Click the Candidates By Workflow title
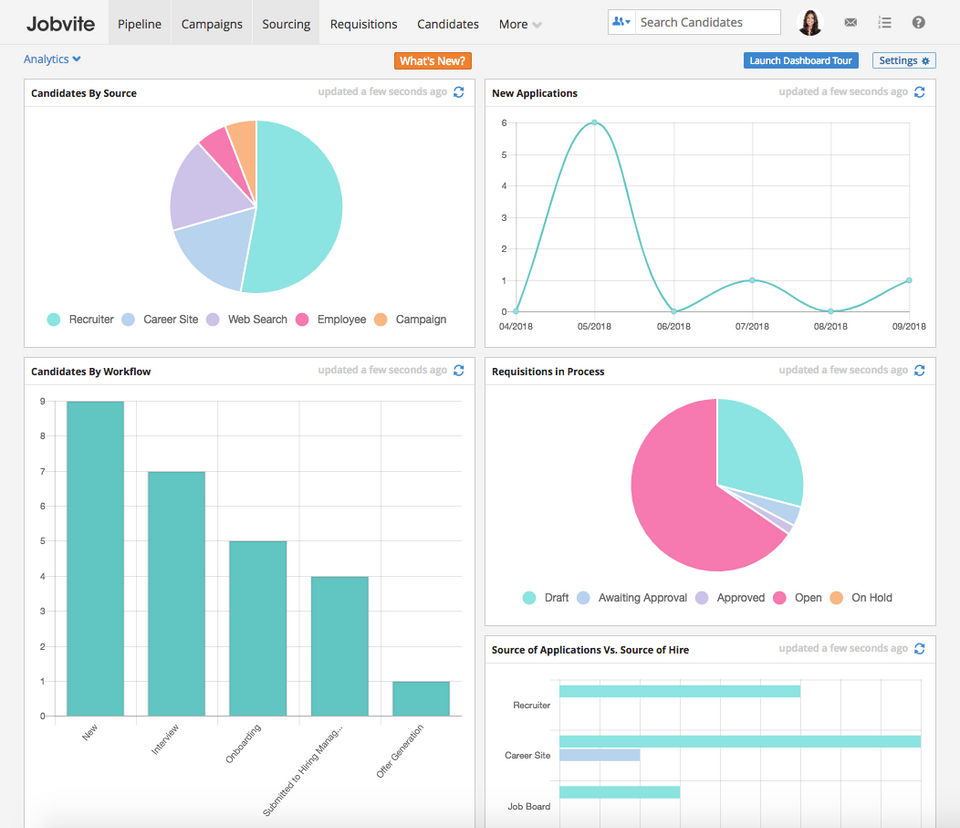This screenshot has width=960, height=828. (x=91, y=371)
